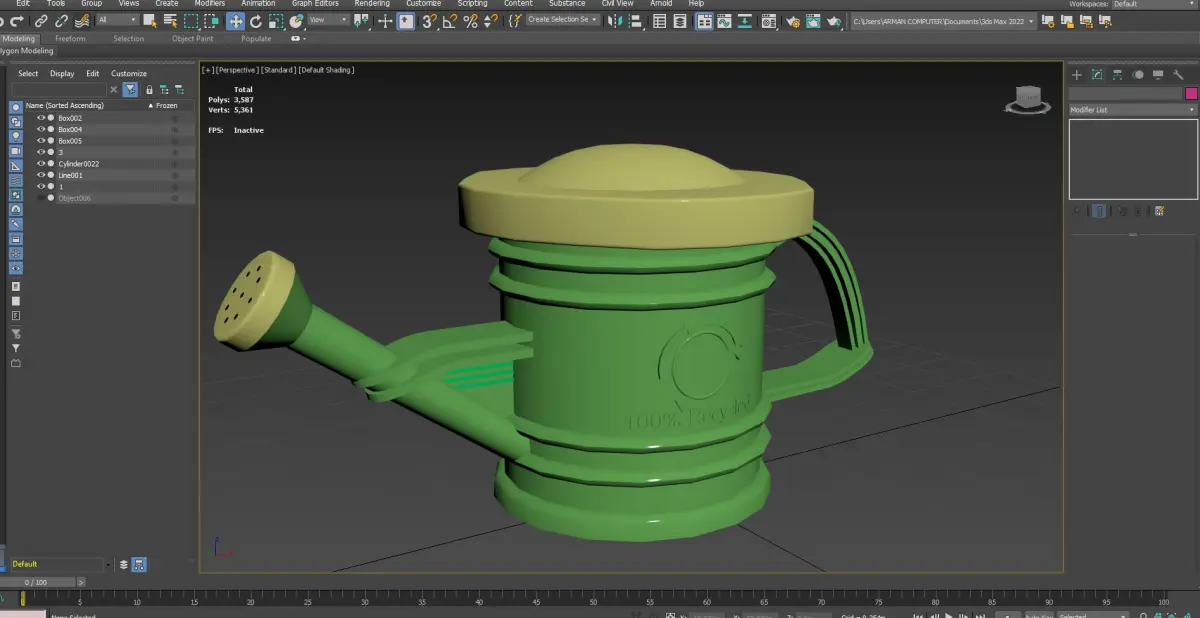The image size is (1200, 618).
Task: Switch to the Object Paint ribbon tab
Action: (192, 38)
